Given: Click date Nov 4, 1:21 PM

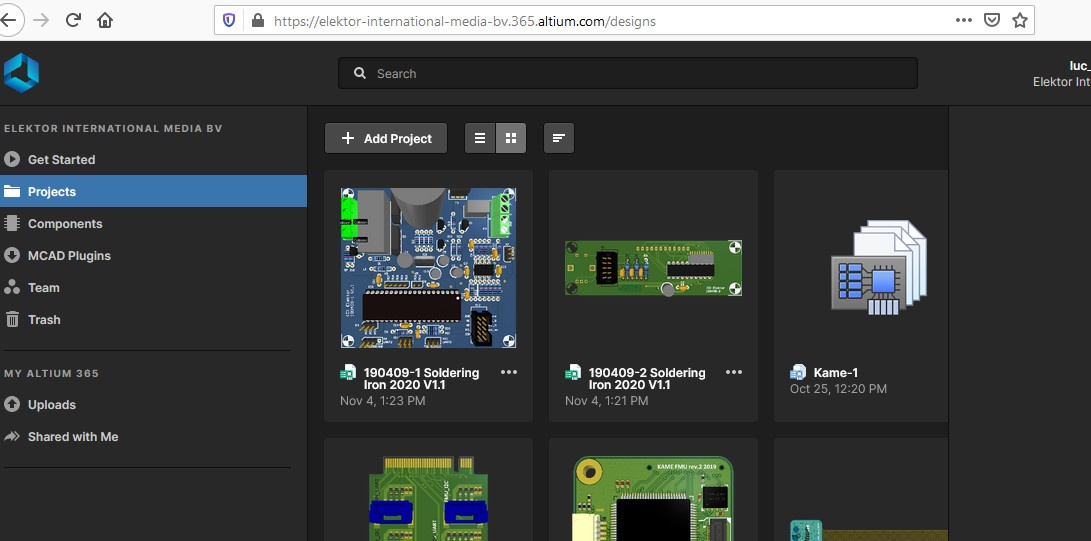Looking at the screenshot, I should tap(607, 401).
